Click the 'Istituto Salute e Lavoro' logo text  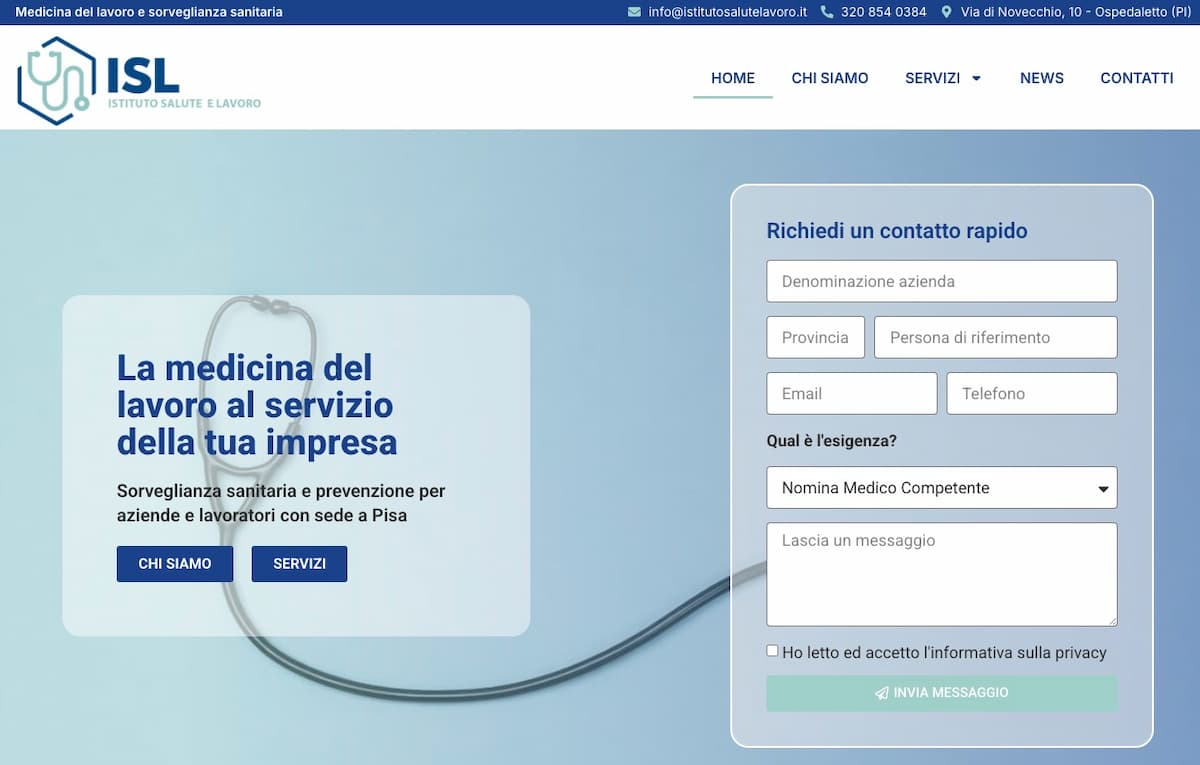coord(184,103)
